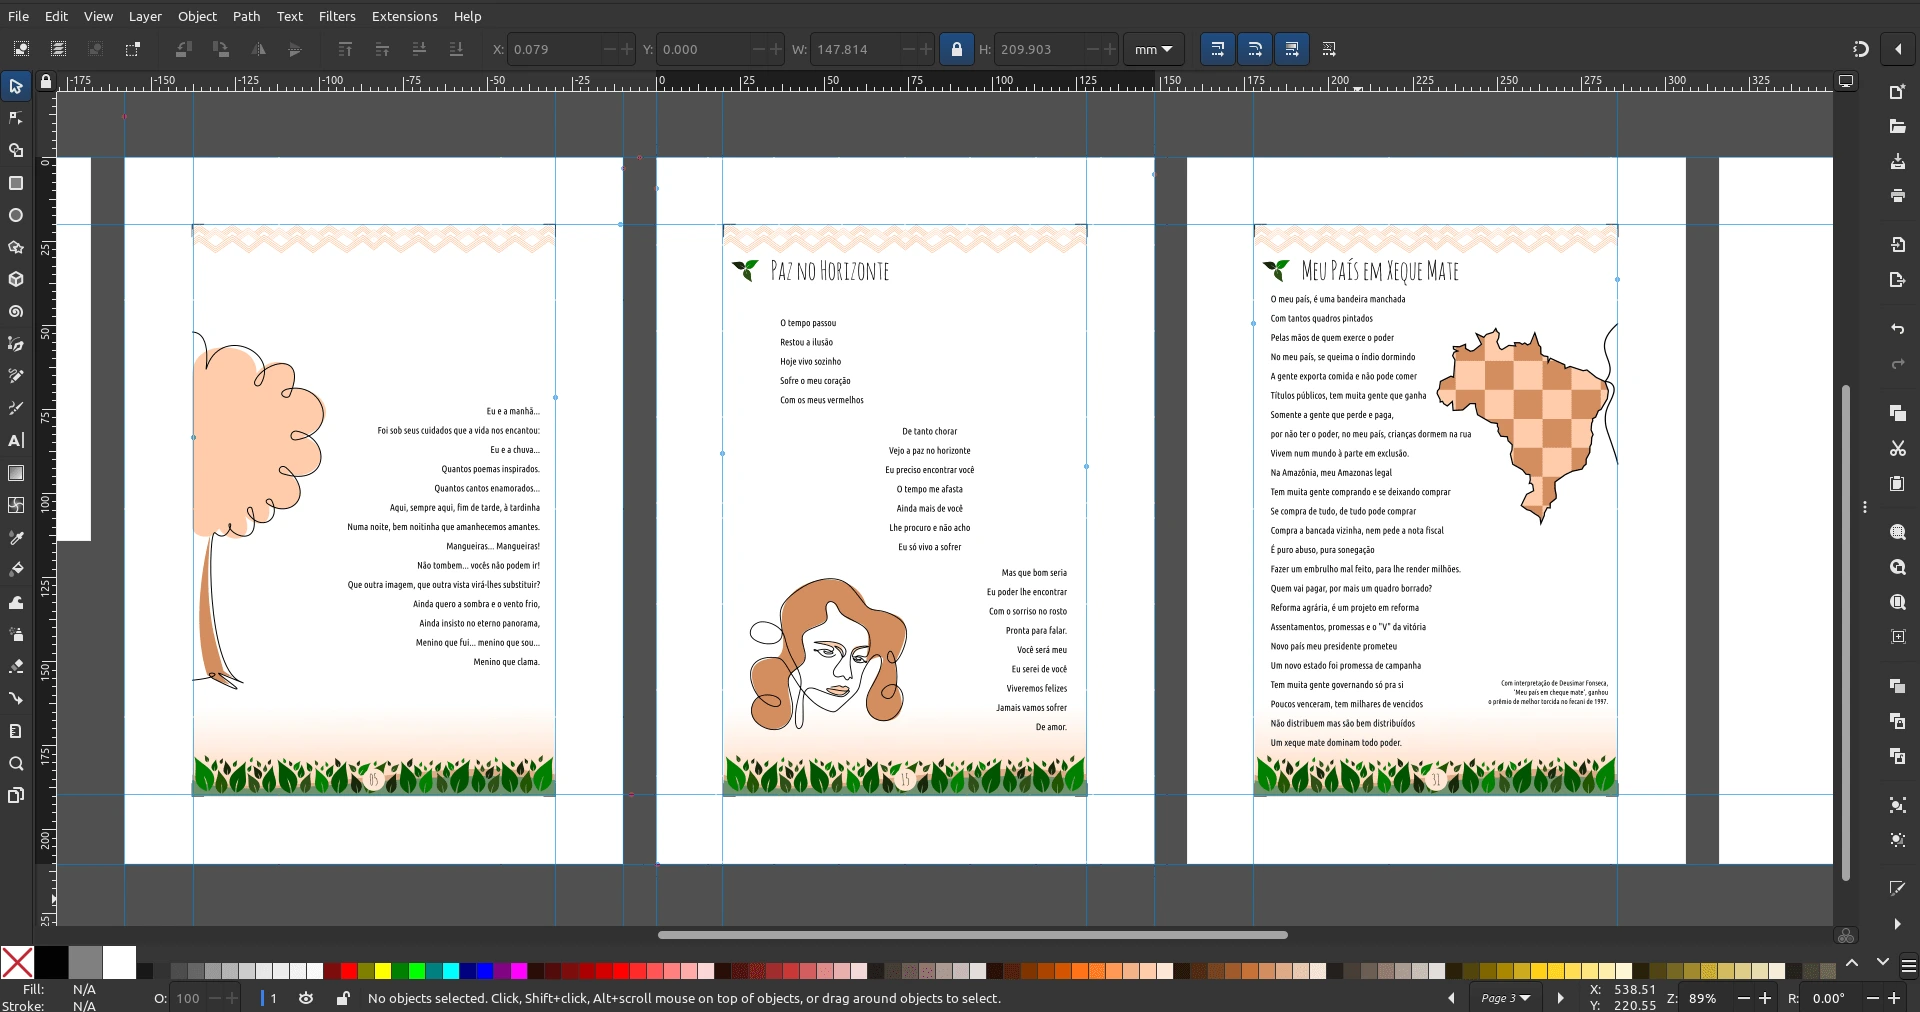Toggle move patterns with objects
Viewport: 1920px width, 1012px height.
(x=1328, y=49)
